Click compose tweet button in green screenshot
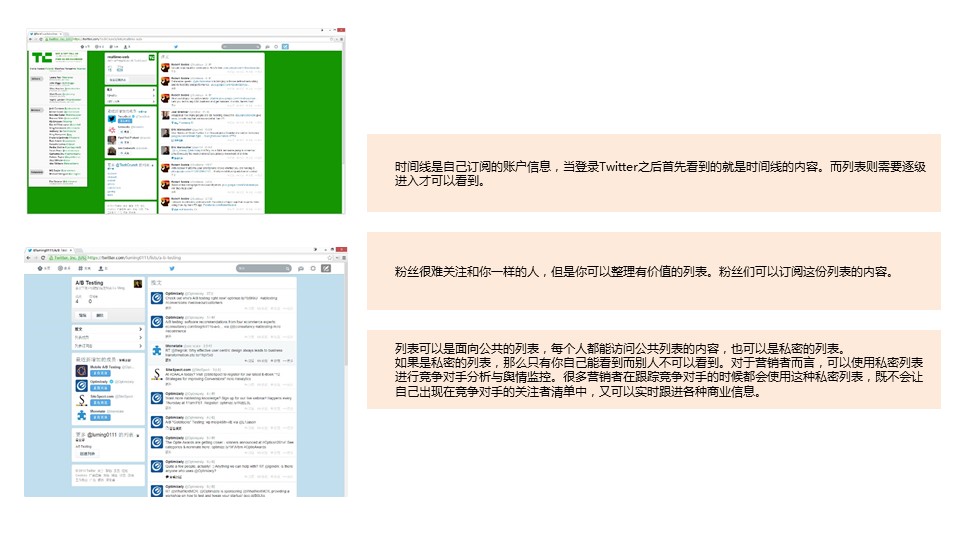 tap(285, 47)
